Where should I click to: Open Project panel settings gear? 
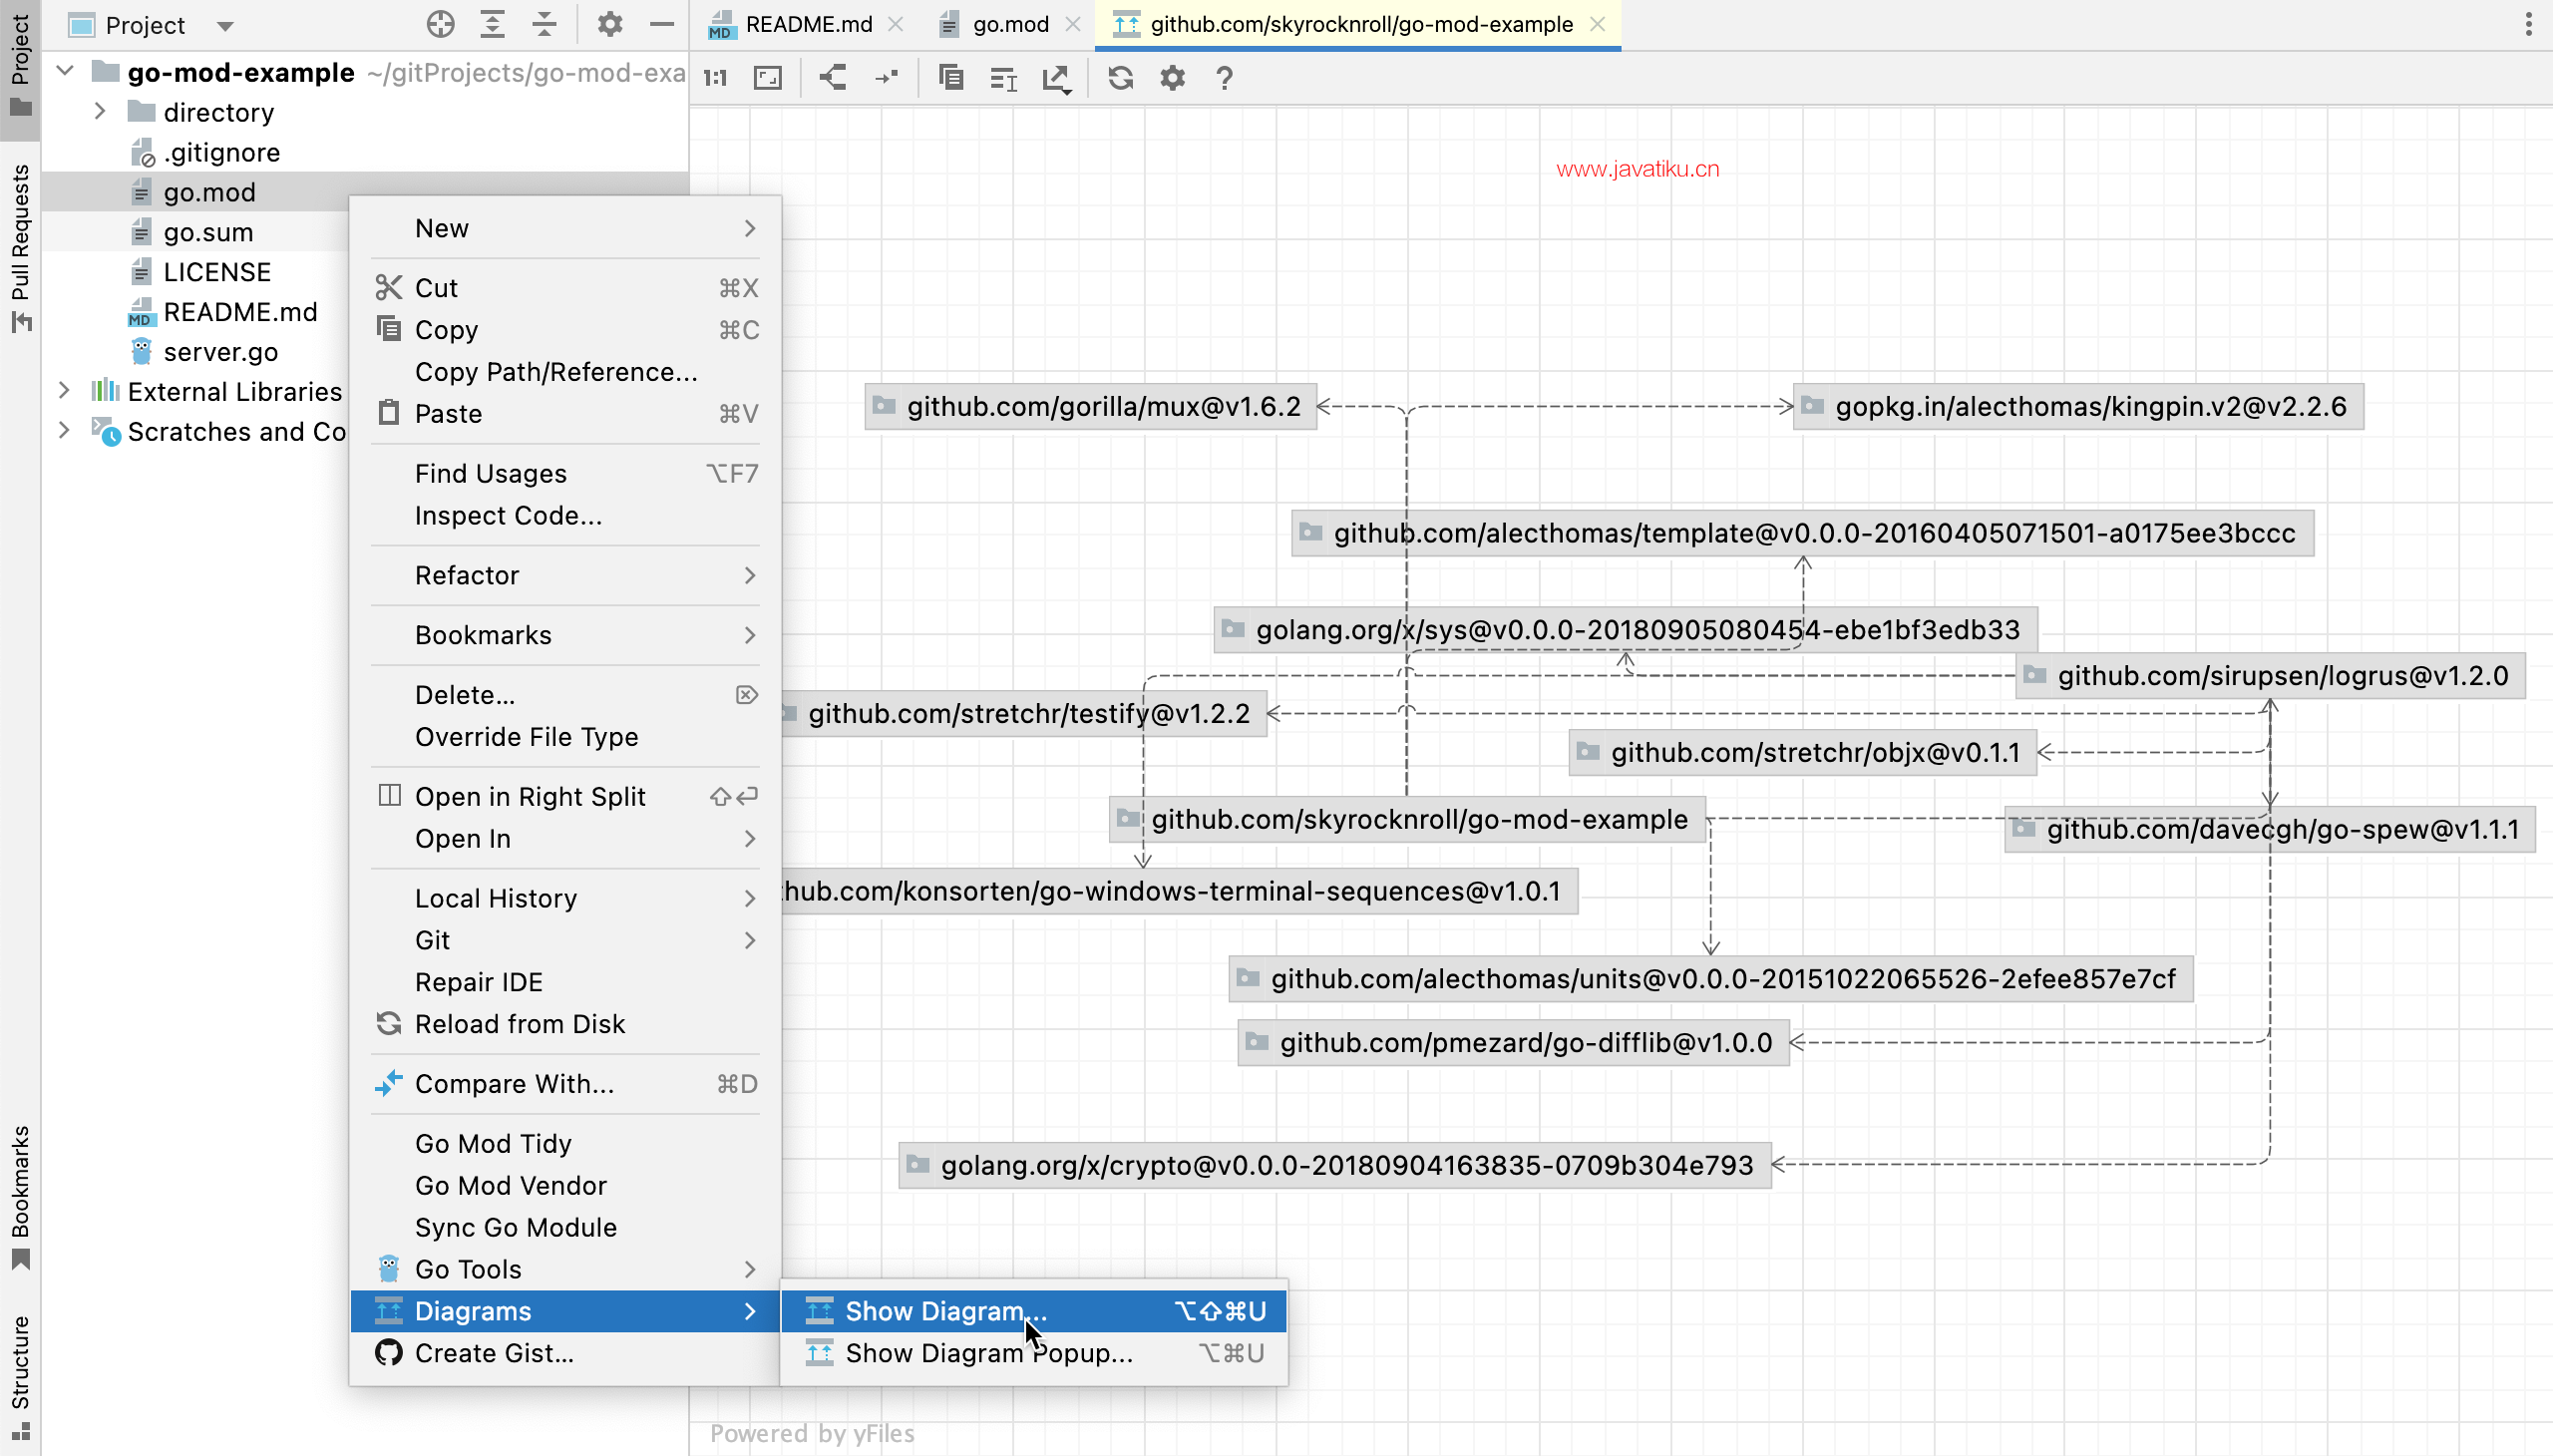point(610,24)
